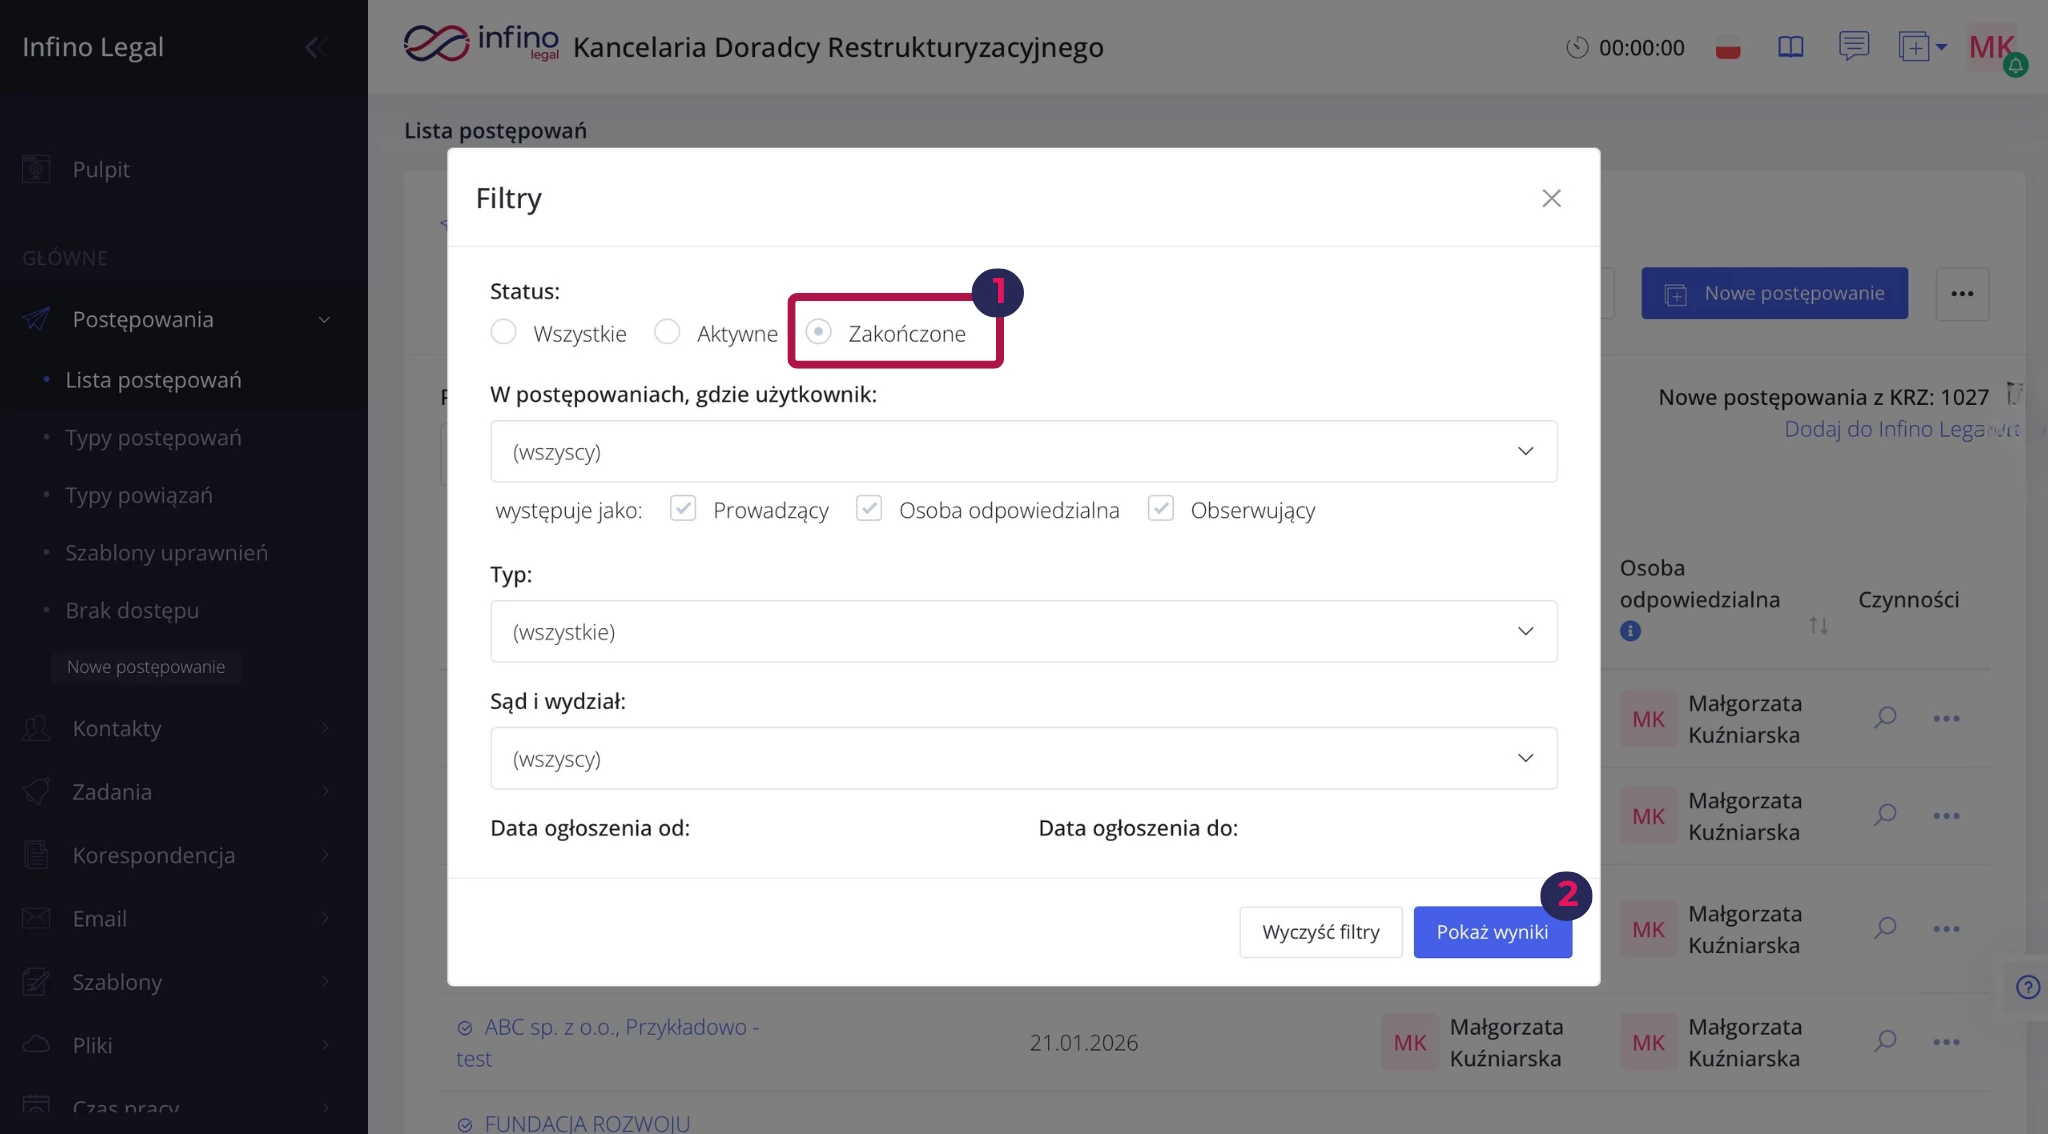
Task: Select the Zakończone status radio button
Action: tap(818, 332)
